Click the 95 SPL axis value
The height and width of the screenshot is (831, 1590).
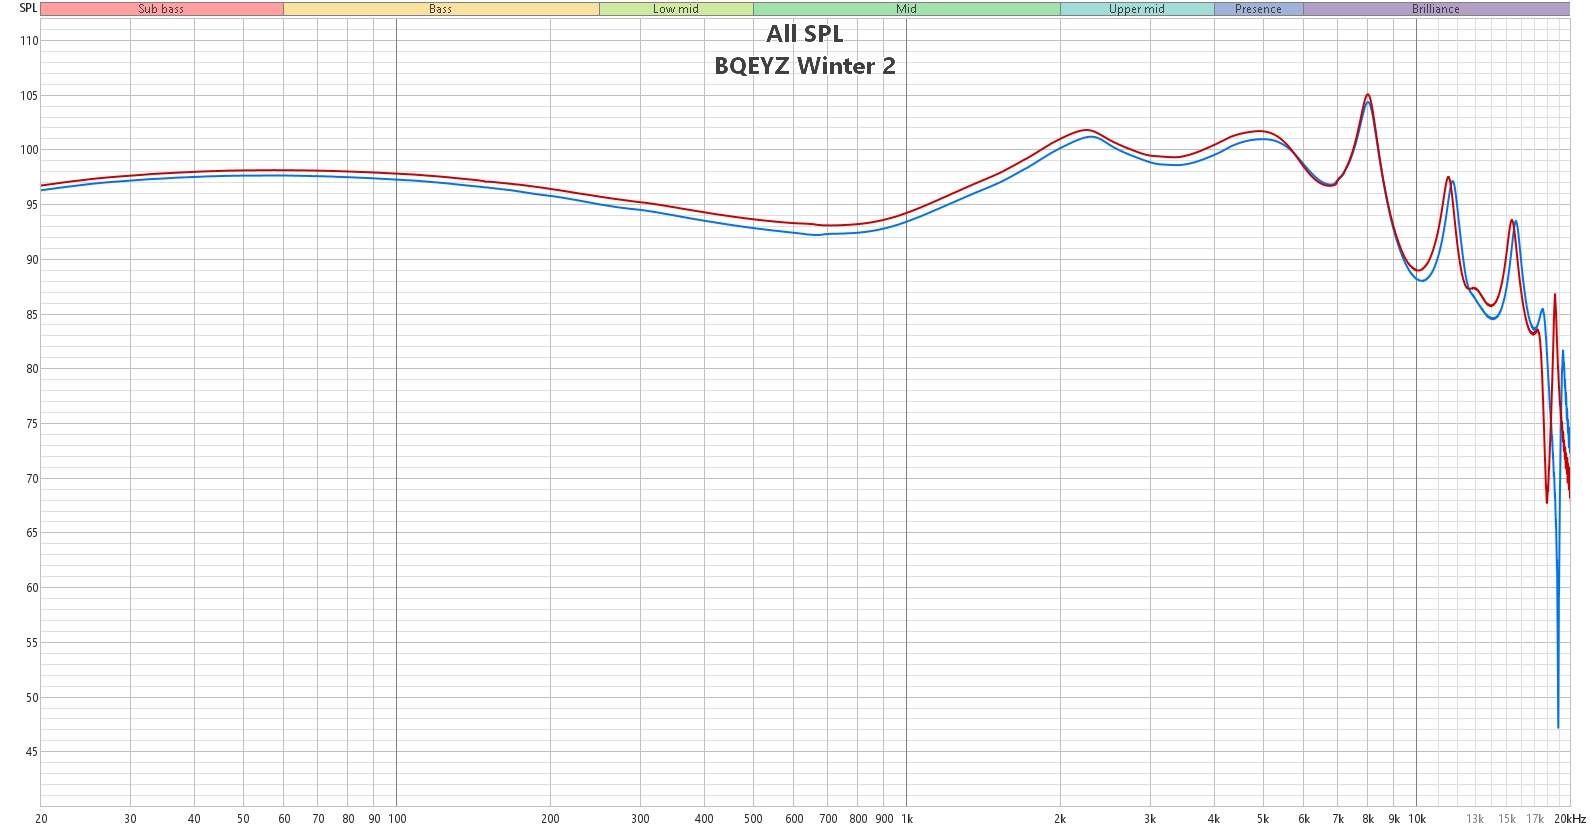32,205
